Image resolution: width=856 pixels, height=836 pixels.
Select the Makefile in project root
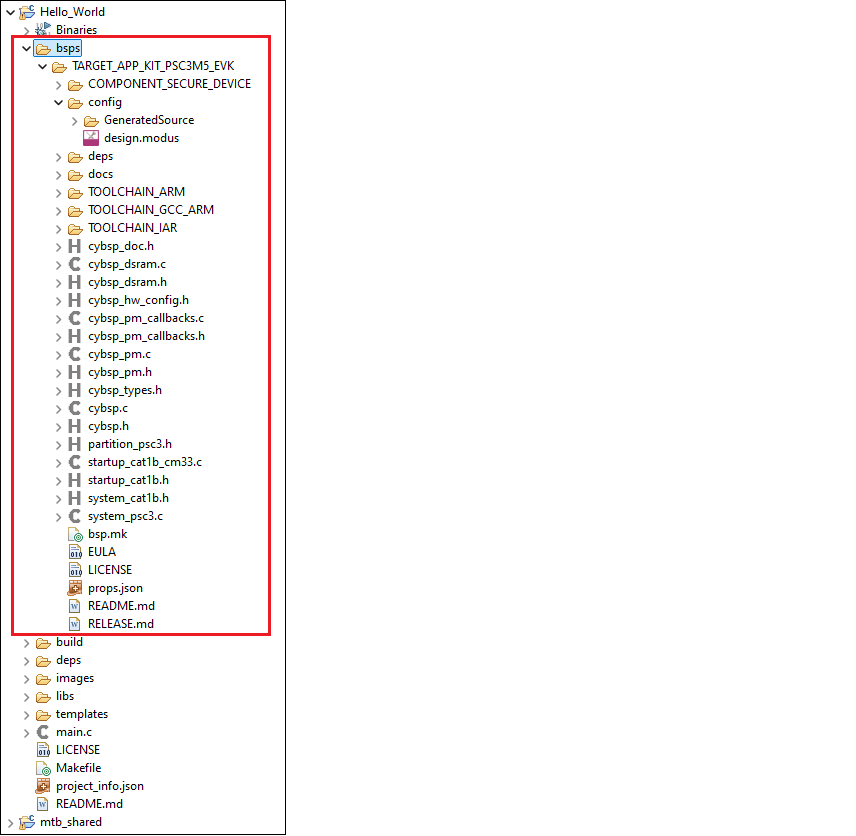[78, 768]
